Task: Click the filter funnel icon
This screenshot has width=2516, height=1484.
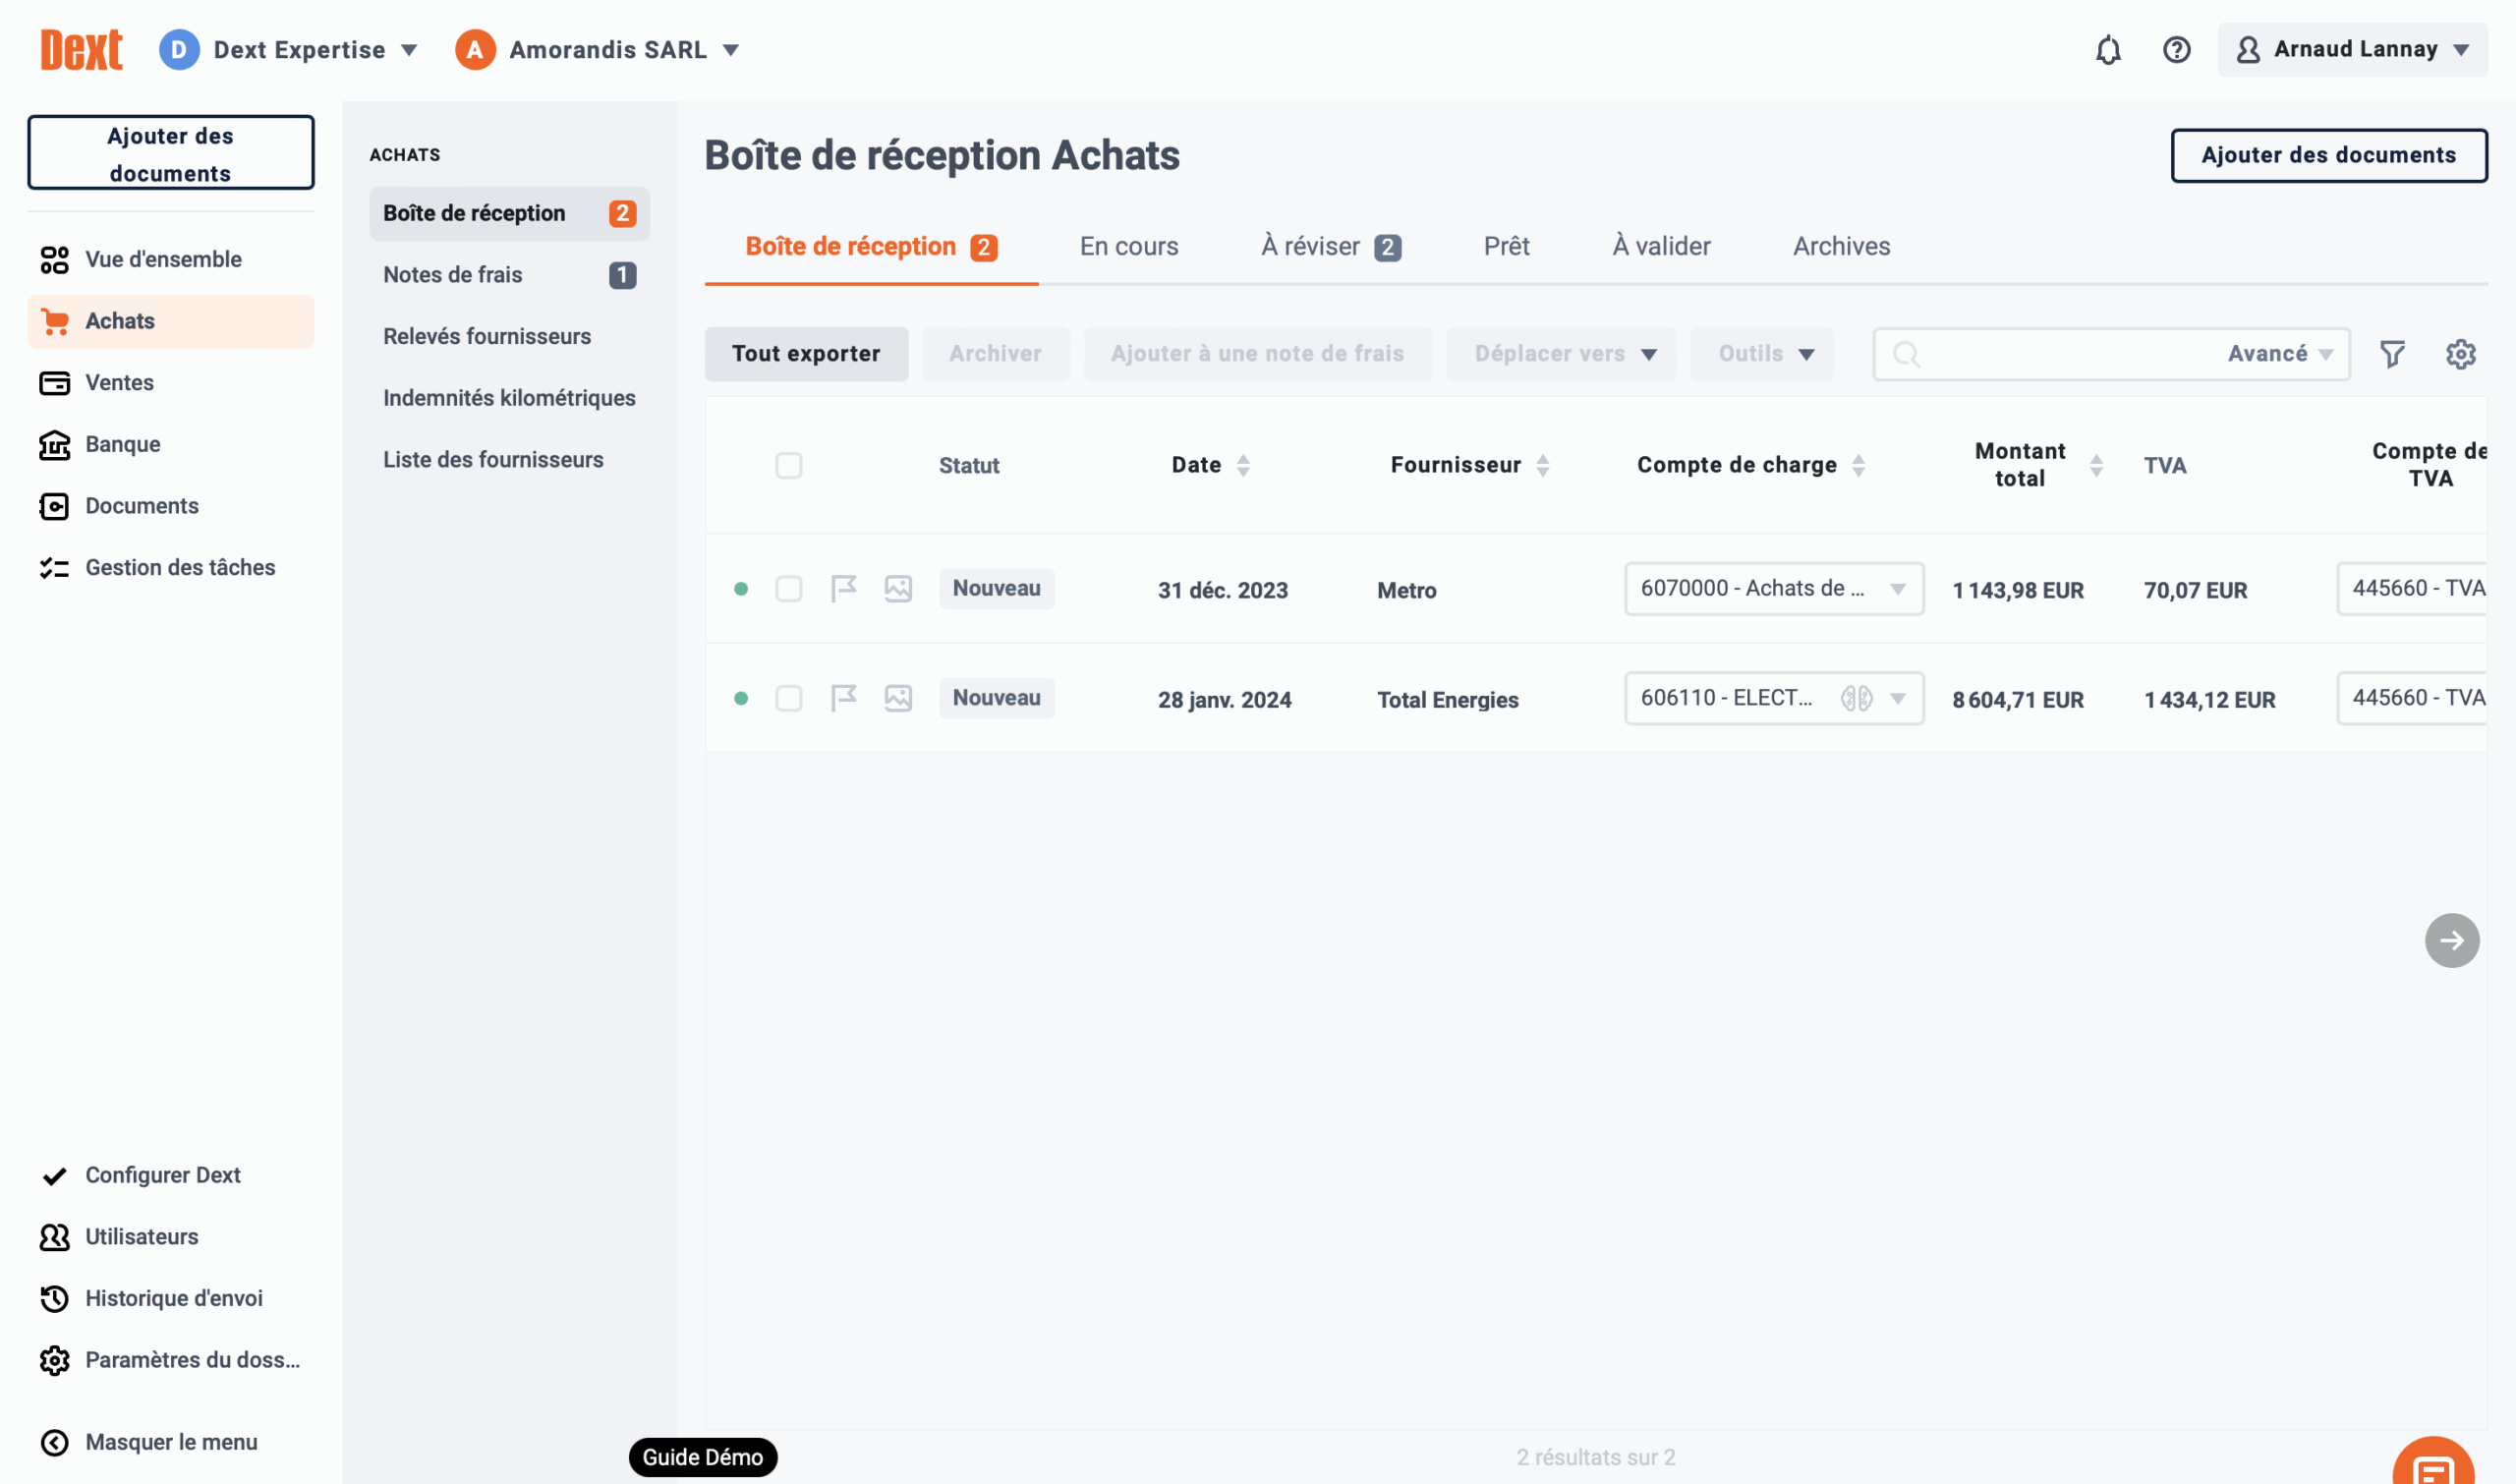Action: [2392, 354]
